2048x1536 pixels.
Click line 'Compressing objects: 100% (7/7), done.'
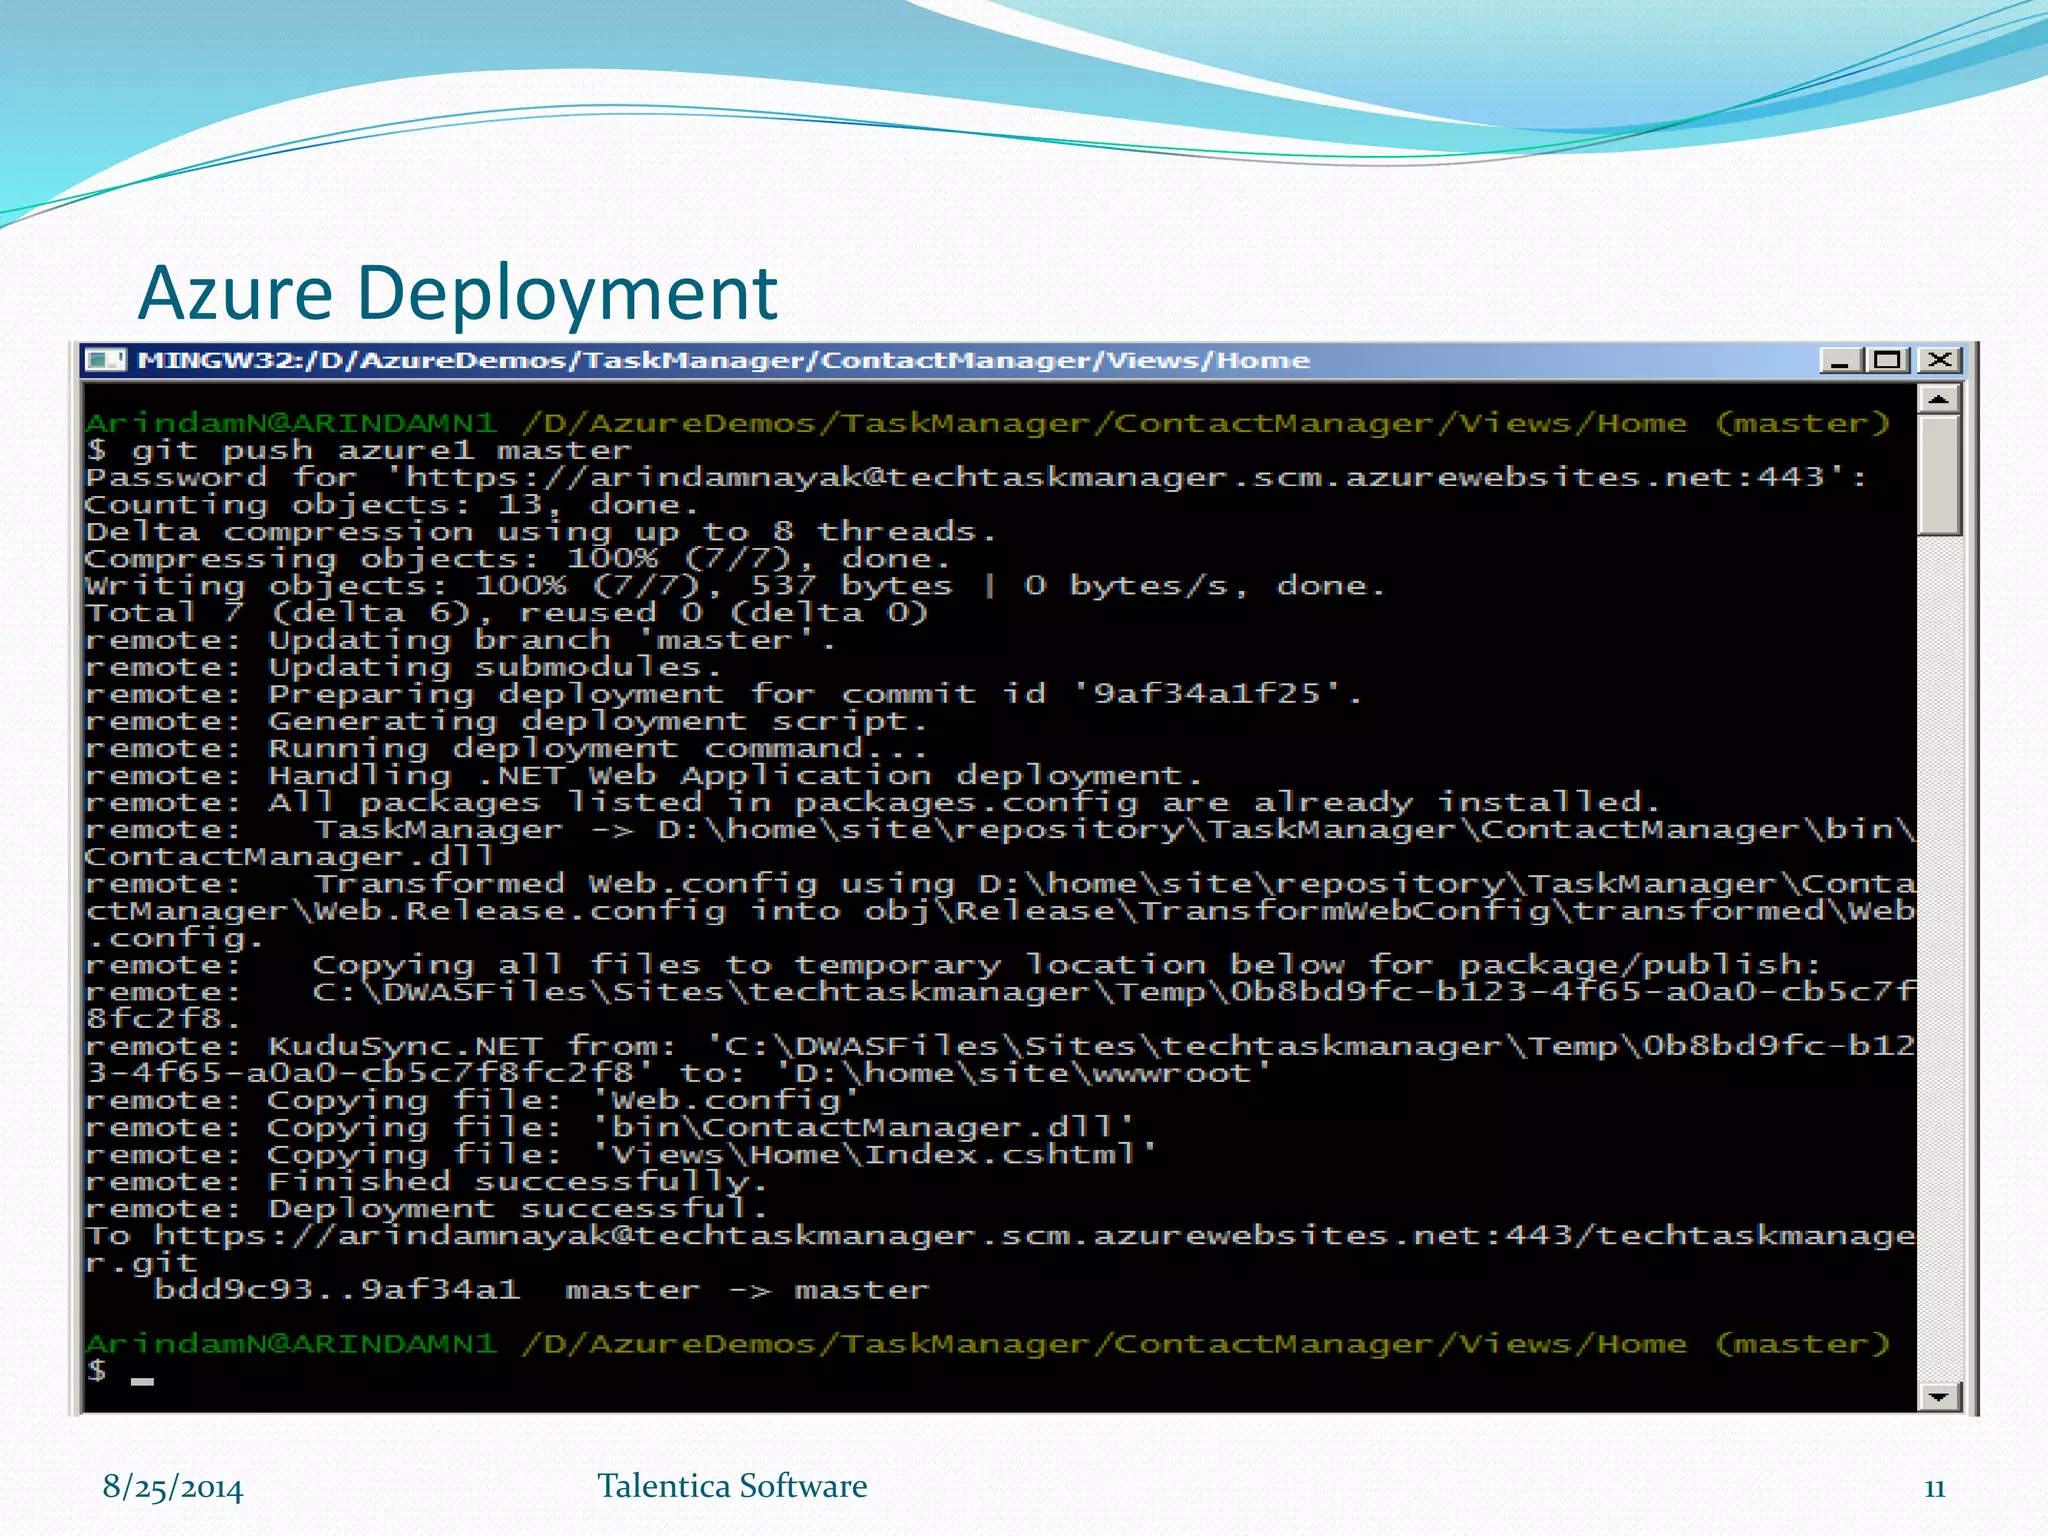click(518, 559)
